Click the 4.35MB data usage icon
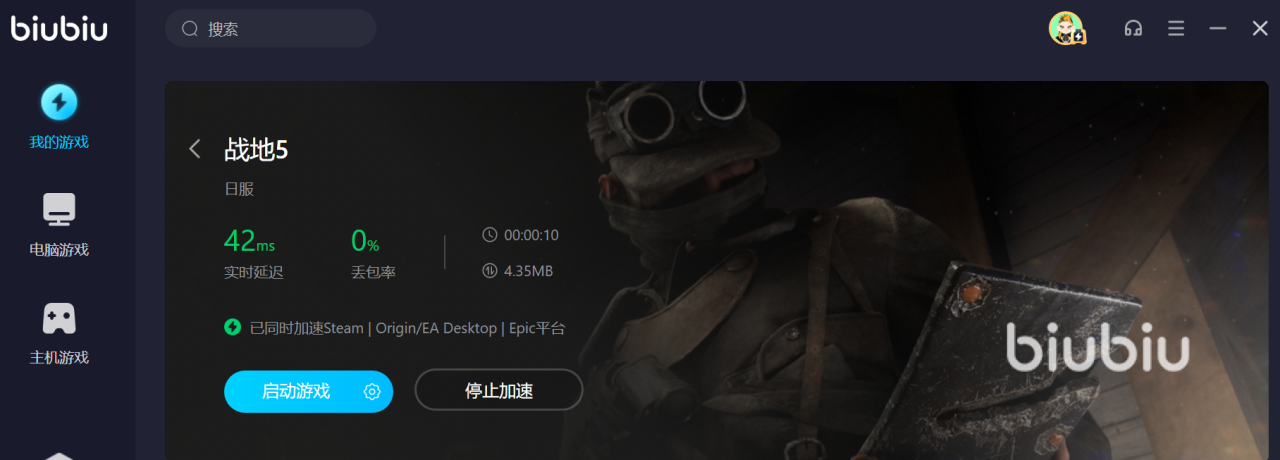 click(489, 271)
